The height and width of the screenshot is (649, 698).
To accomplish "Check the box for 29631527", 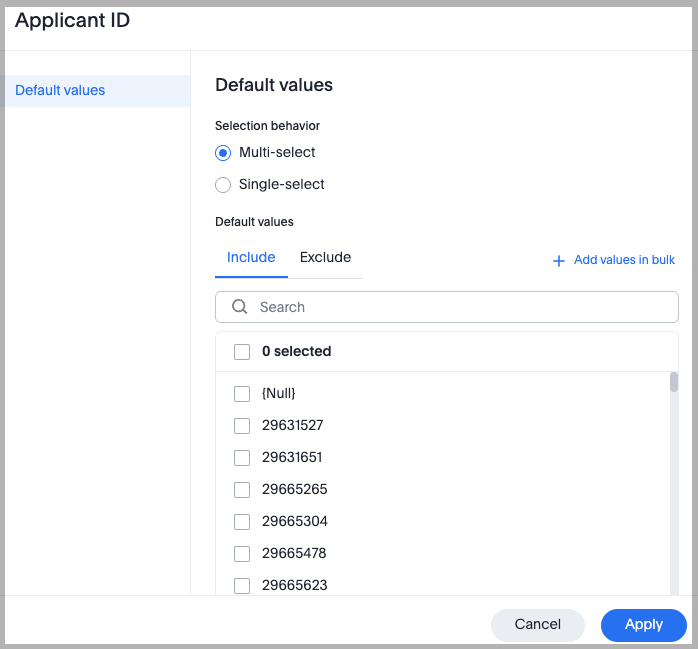I will (242, 426).
